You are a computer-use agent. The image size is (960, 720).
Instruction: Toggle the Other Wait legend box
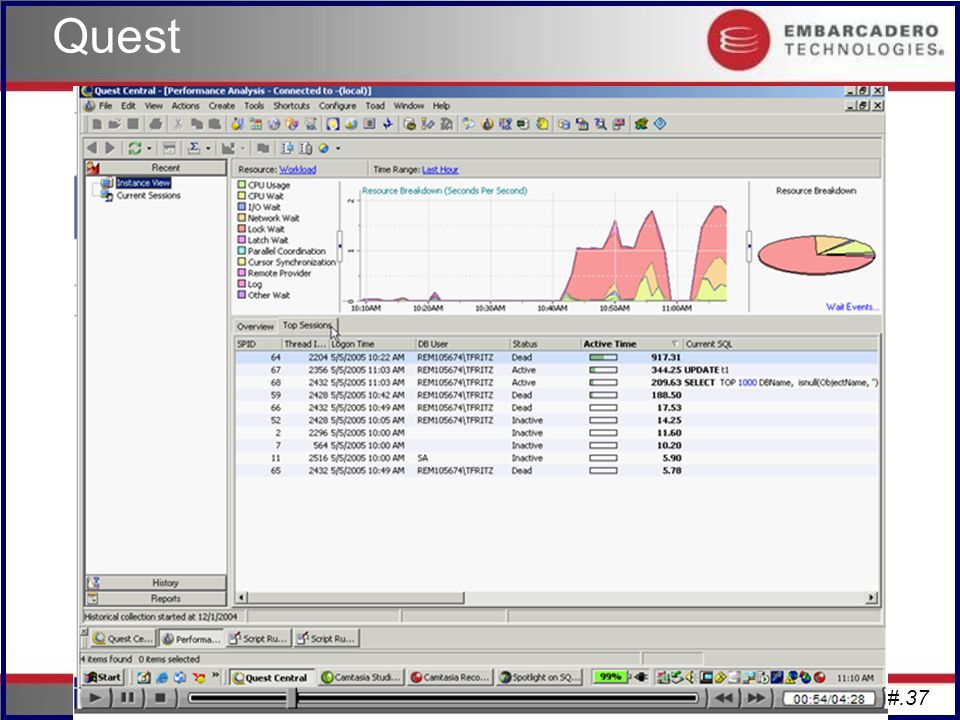(241, 295)
